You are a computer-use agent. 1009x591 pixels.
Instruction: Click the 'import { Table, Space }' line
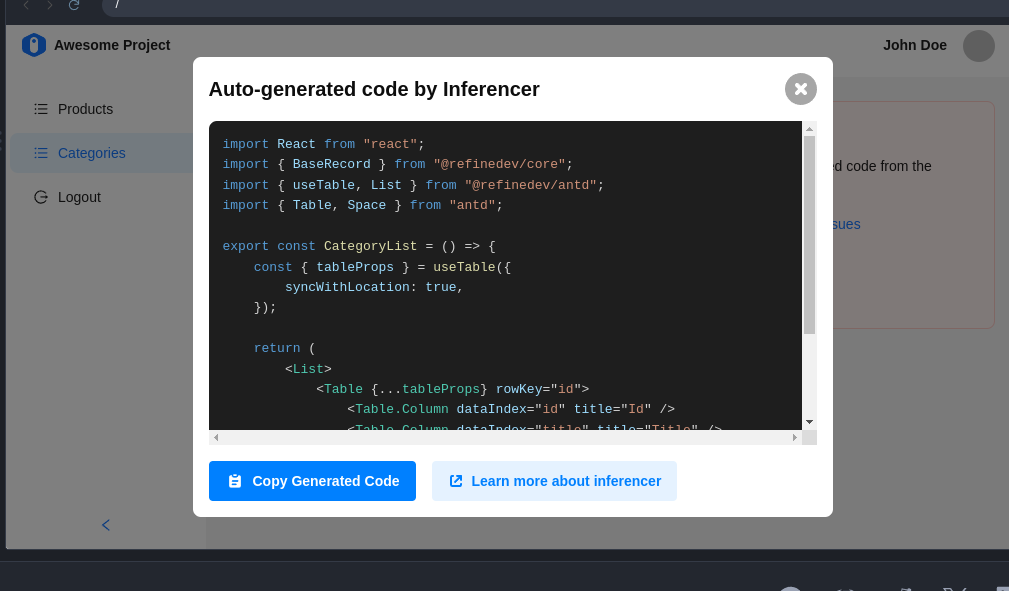[362, 205]
